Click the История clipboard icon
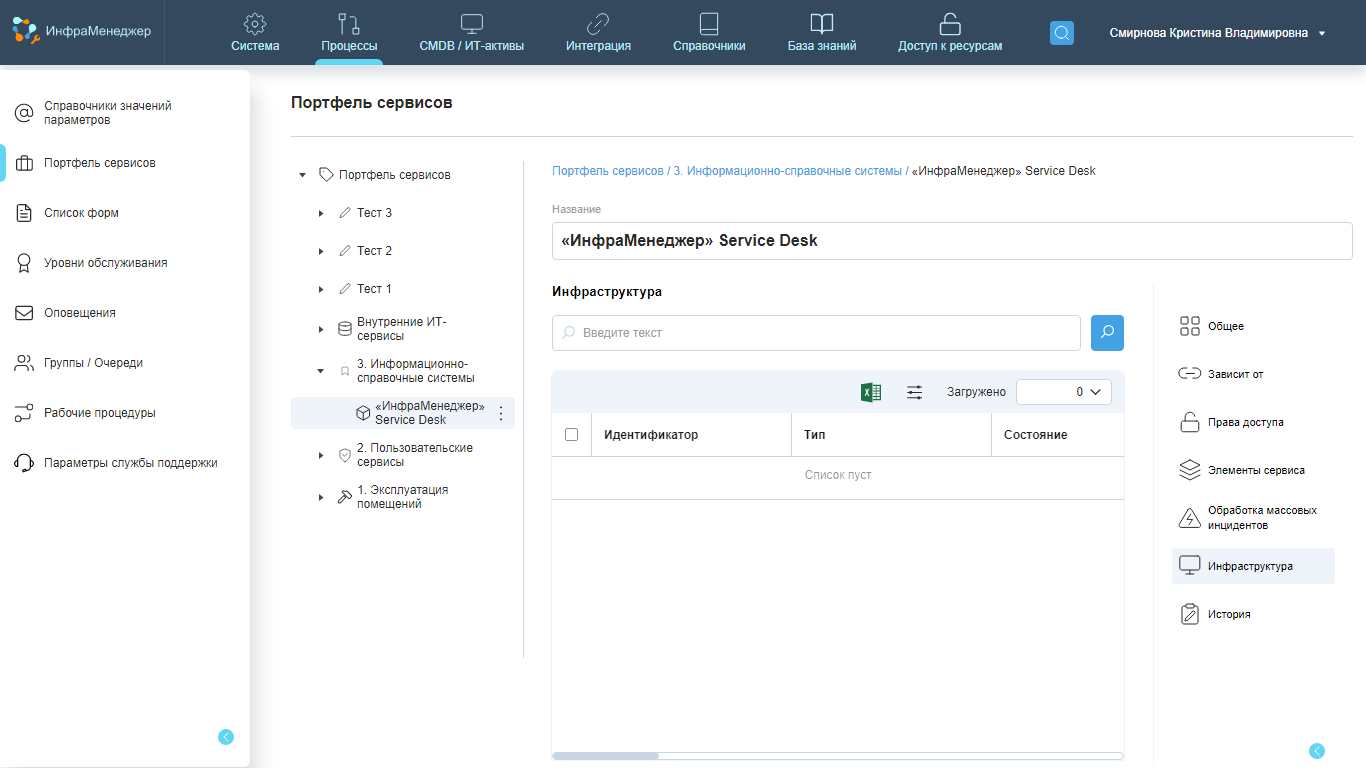1366x768 pixels. [1190, 614]
